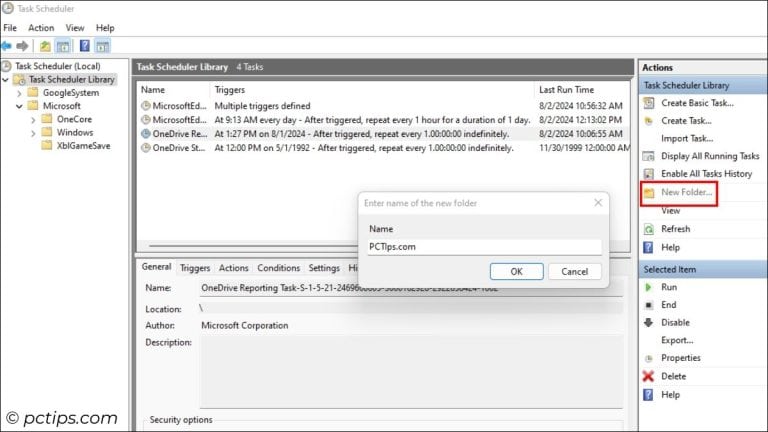
Task: Click the Display All Running Tasks icon
Action: click(x=649, y=156)
